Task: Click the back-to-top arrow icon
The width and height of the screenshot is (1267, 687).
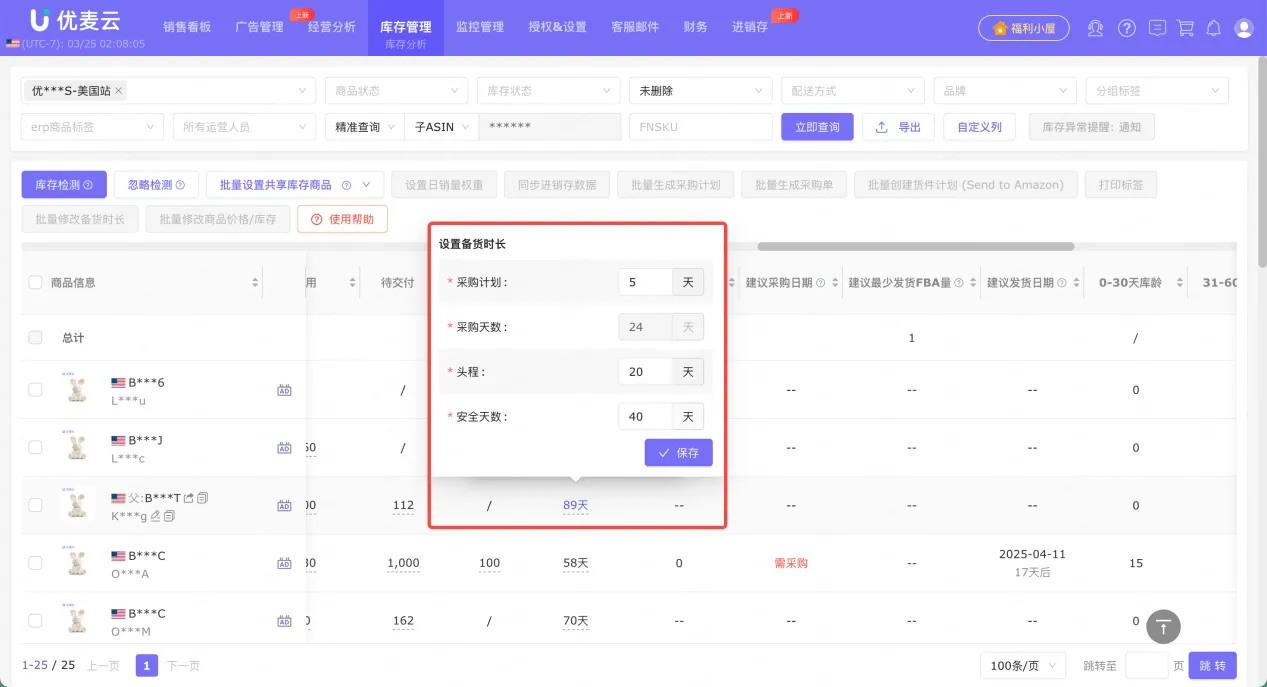Action: pyautogui.click(x=1163, y=626)
